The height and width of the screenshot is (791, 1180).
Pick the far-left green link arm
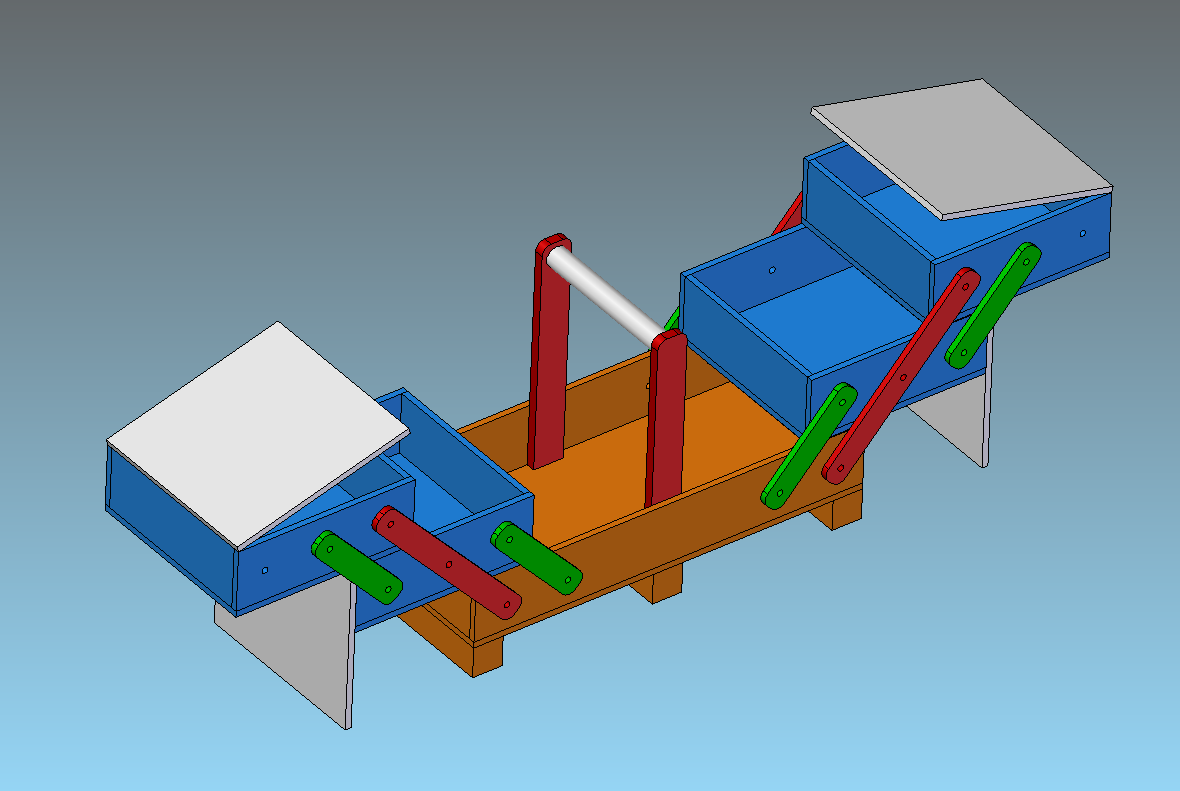click(357, 567)
